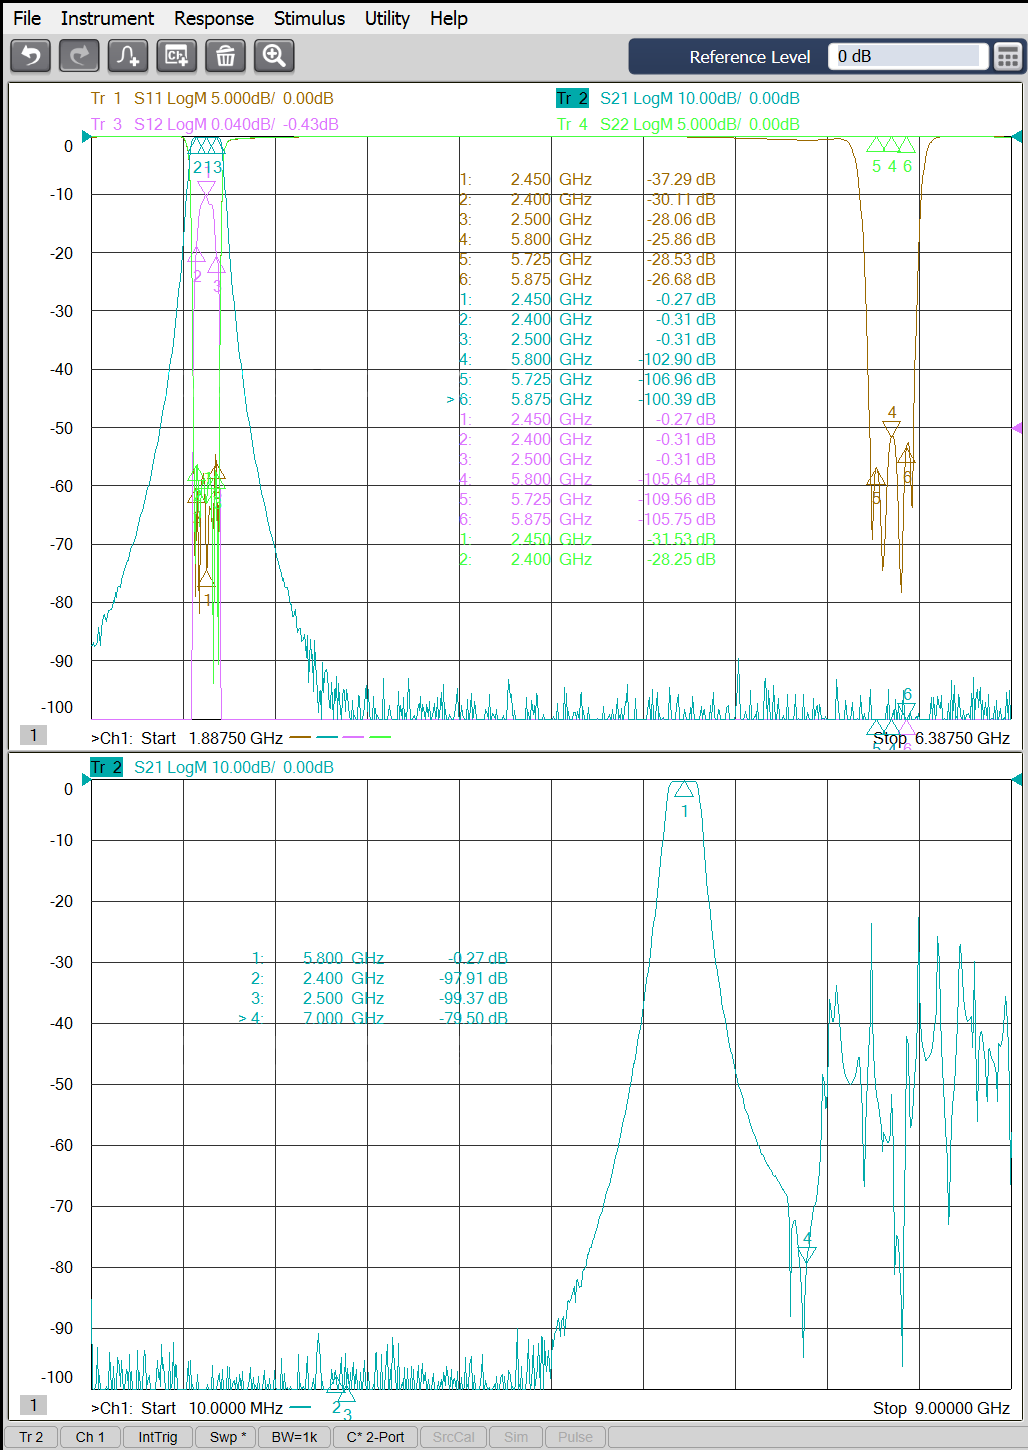Click the Redo arrow icon
The width and height of the screenshot is (1028, 1450).
pos(79,56)
